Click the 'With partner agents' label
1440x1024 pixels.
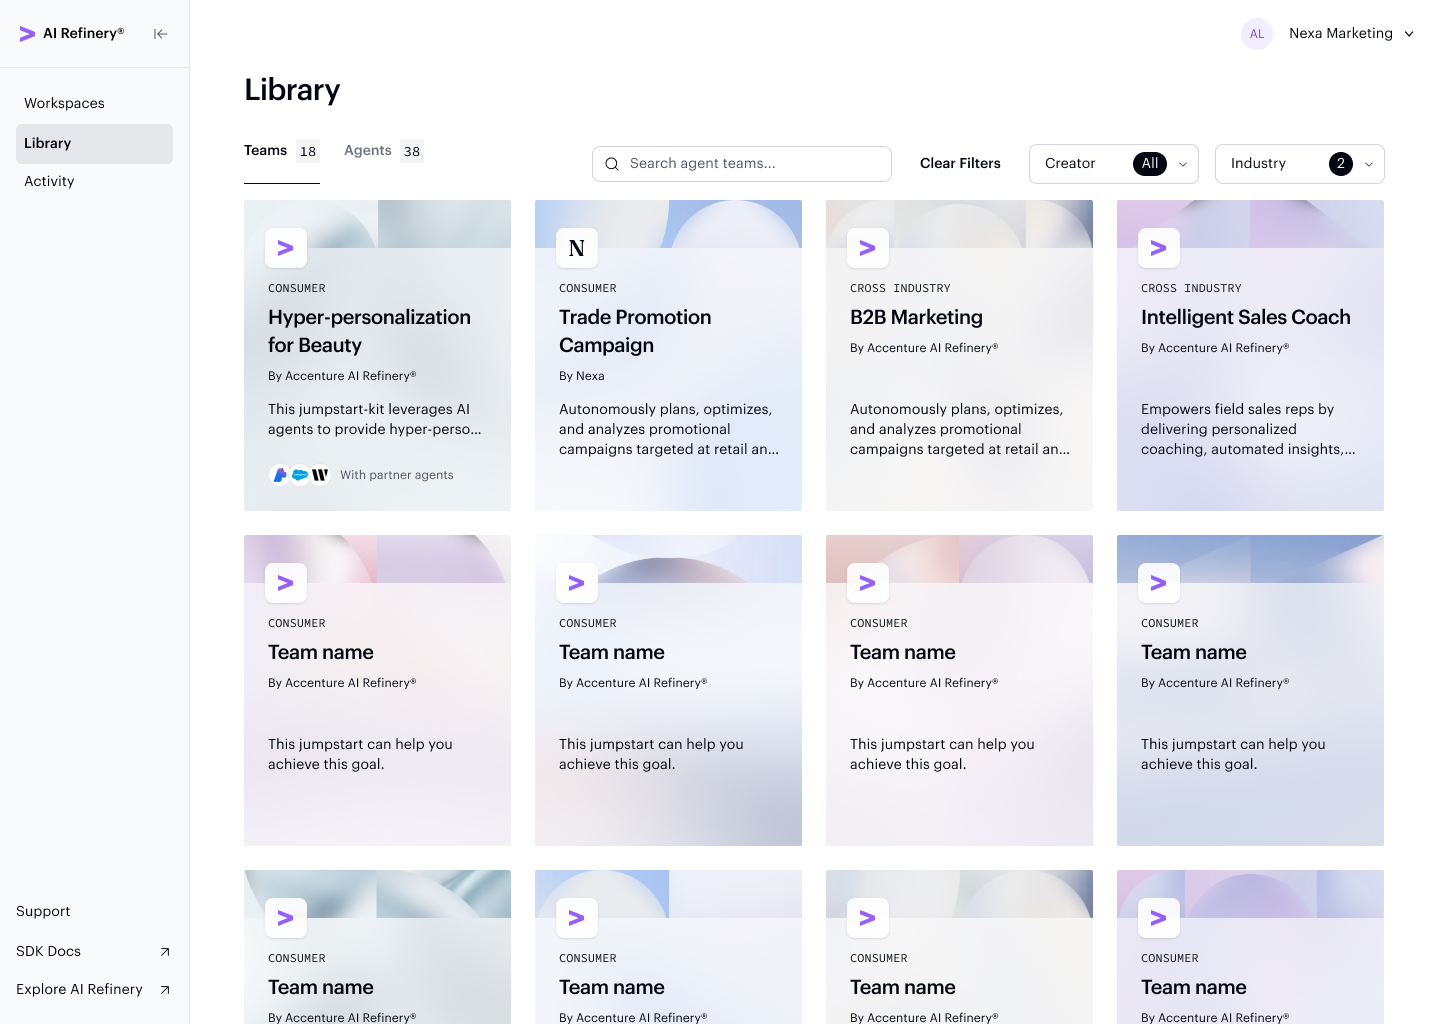pos(397,475)
